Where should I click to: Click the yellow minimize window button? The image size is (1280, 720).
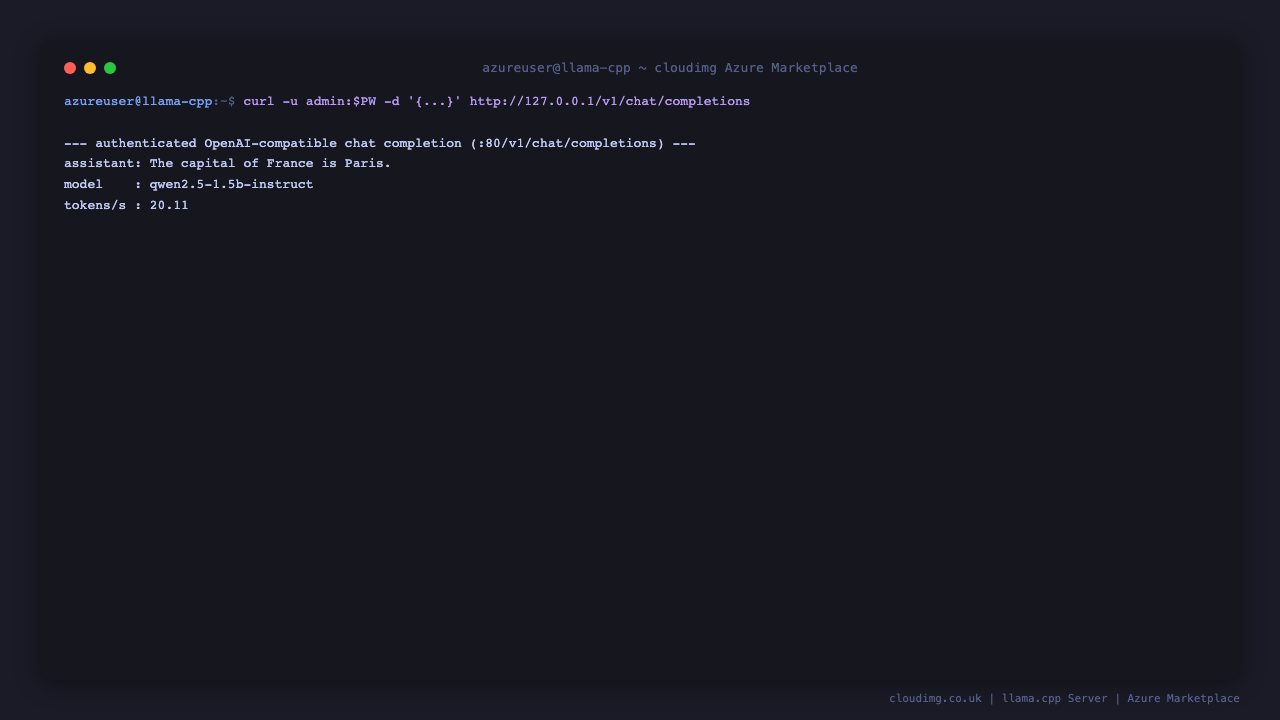coord(90,68)
